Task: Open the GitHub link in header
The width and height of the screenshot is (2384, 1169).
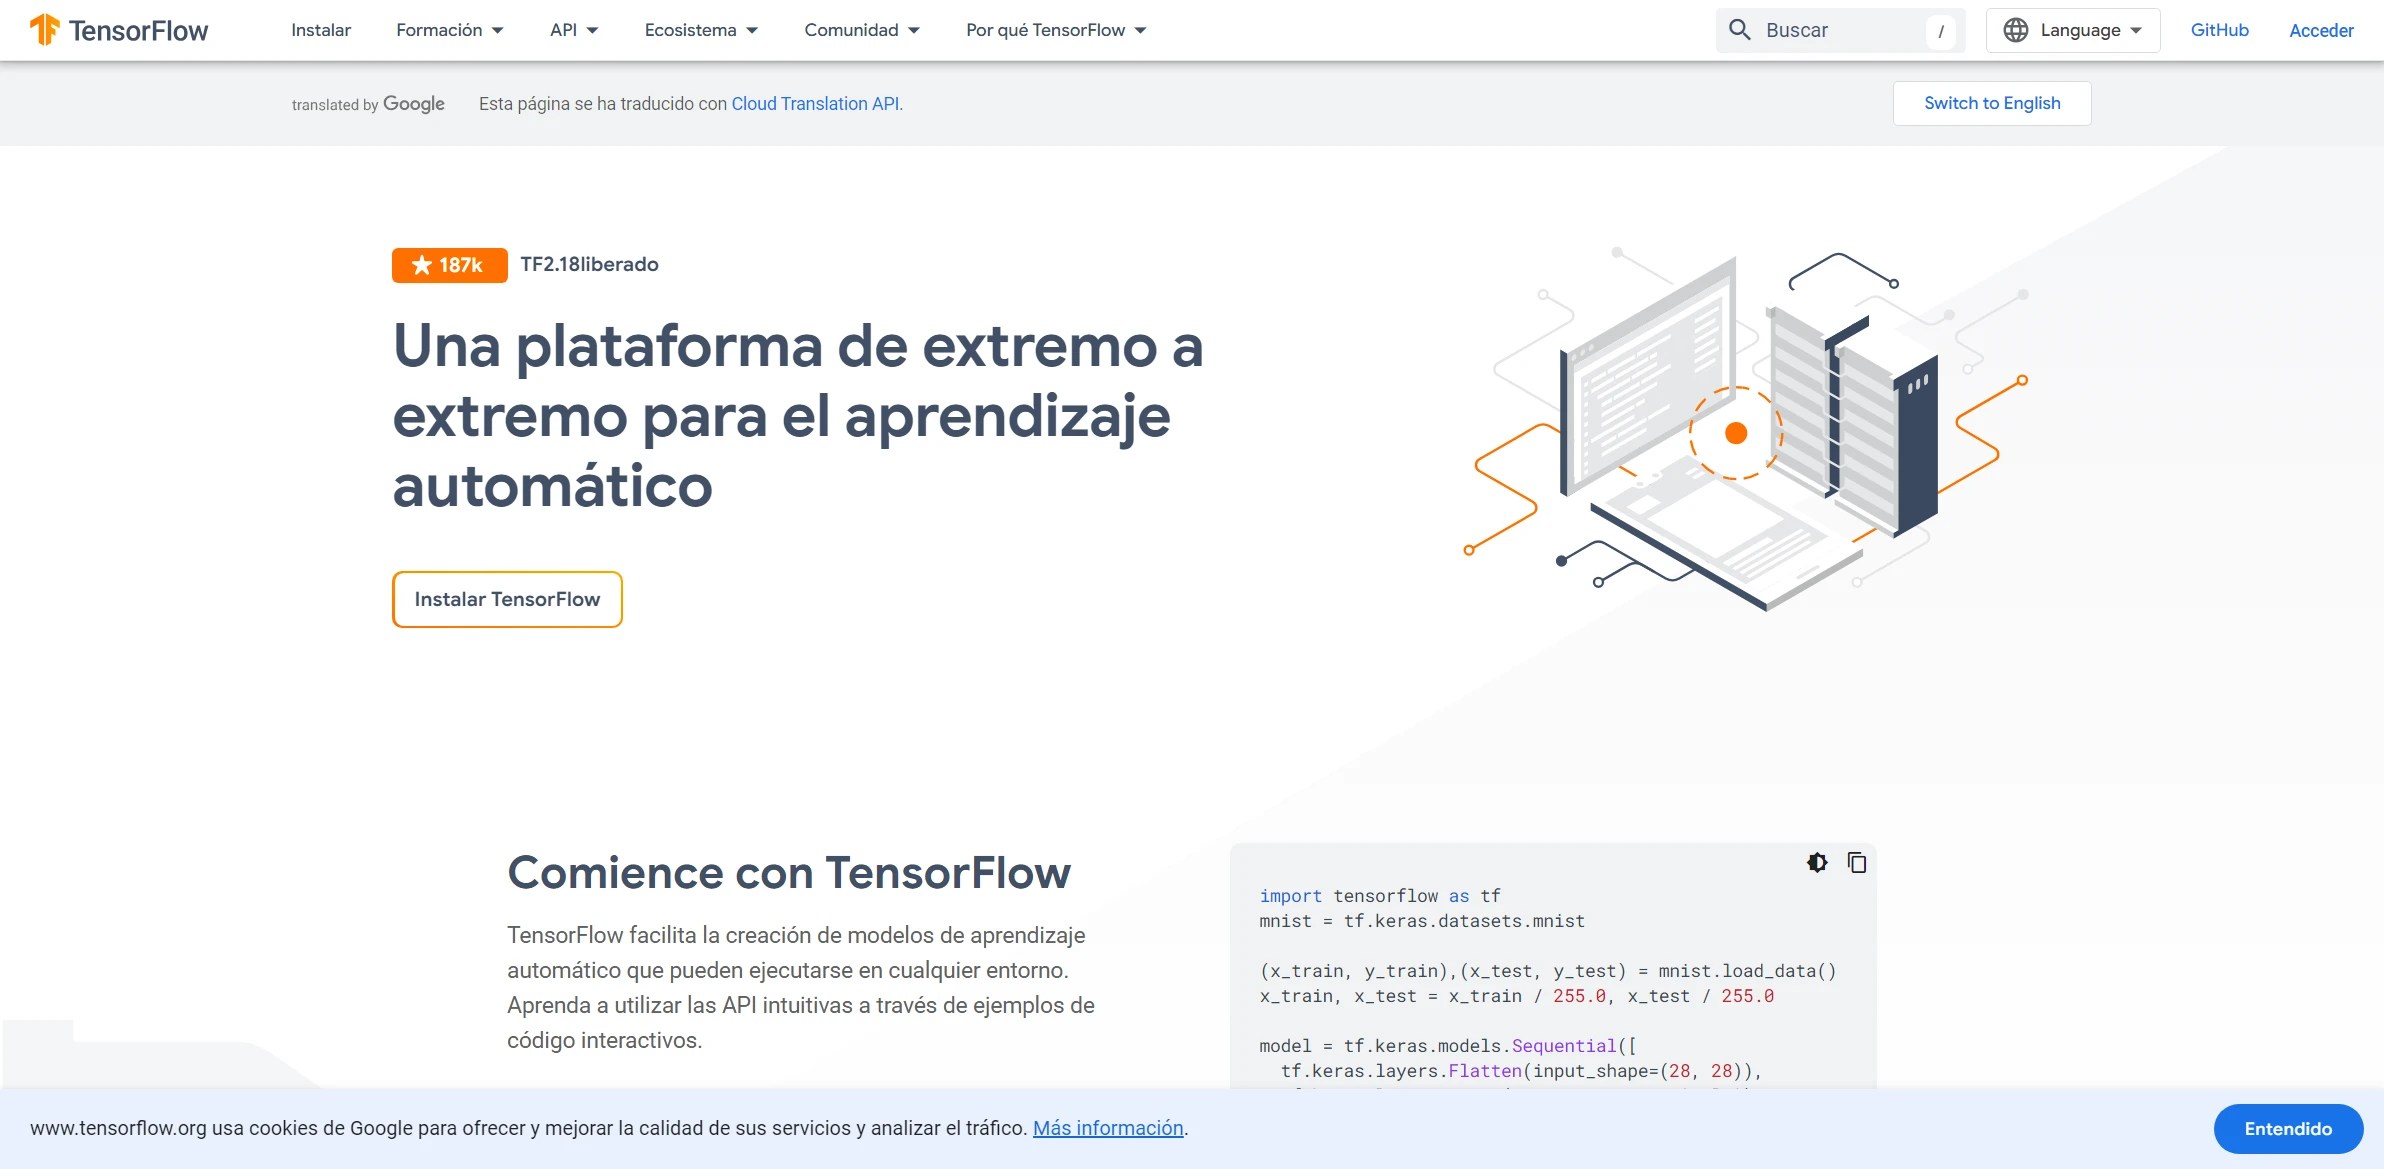Action: click(2219, 30)
